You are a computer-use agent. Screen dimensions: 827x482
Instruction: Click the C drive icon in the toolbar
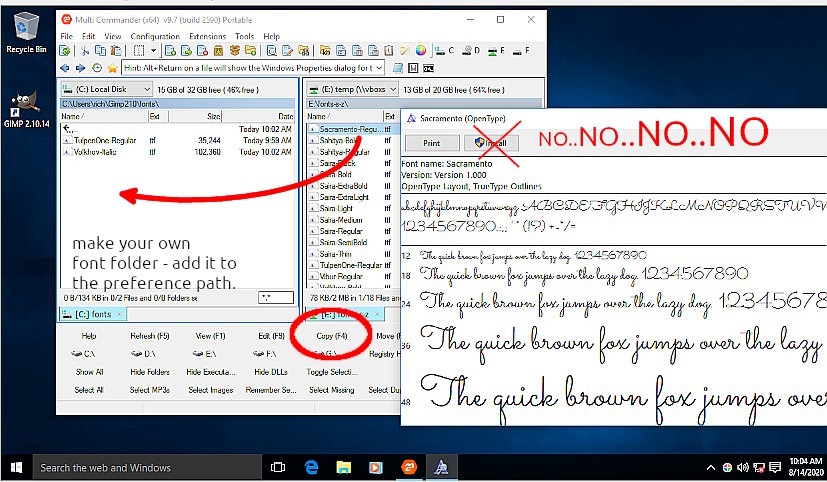pos(444,51)
